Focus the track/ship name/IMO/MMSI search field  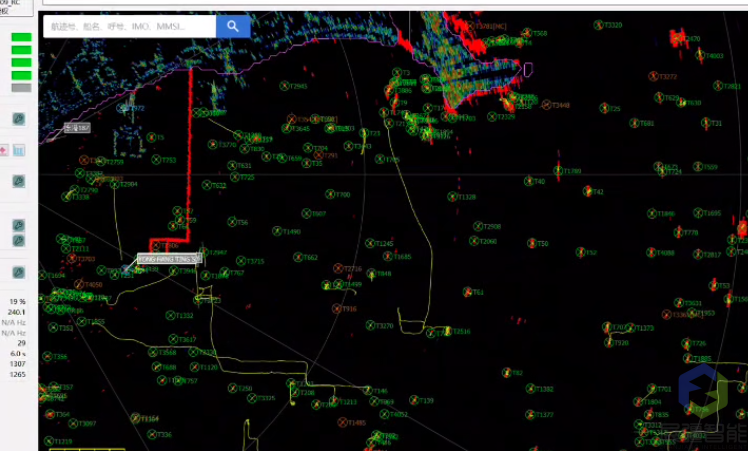(129, 26)
